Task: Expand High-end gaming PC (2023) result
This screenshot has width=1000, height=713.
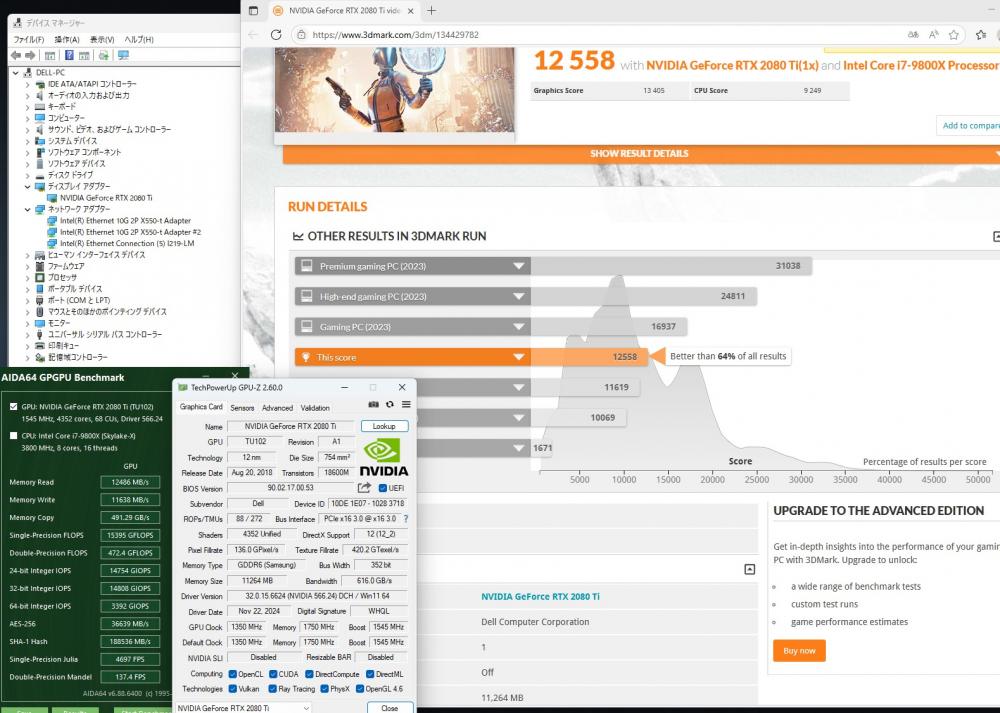Action: click(519, 297)
